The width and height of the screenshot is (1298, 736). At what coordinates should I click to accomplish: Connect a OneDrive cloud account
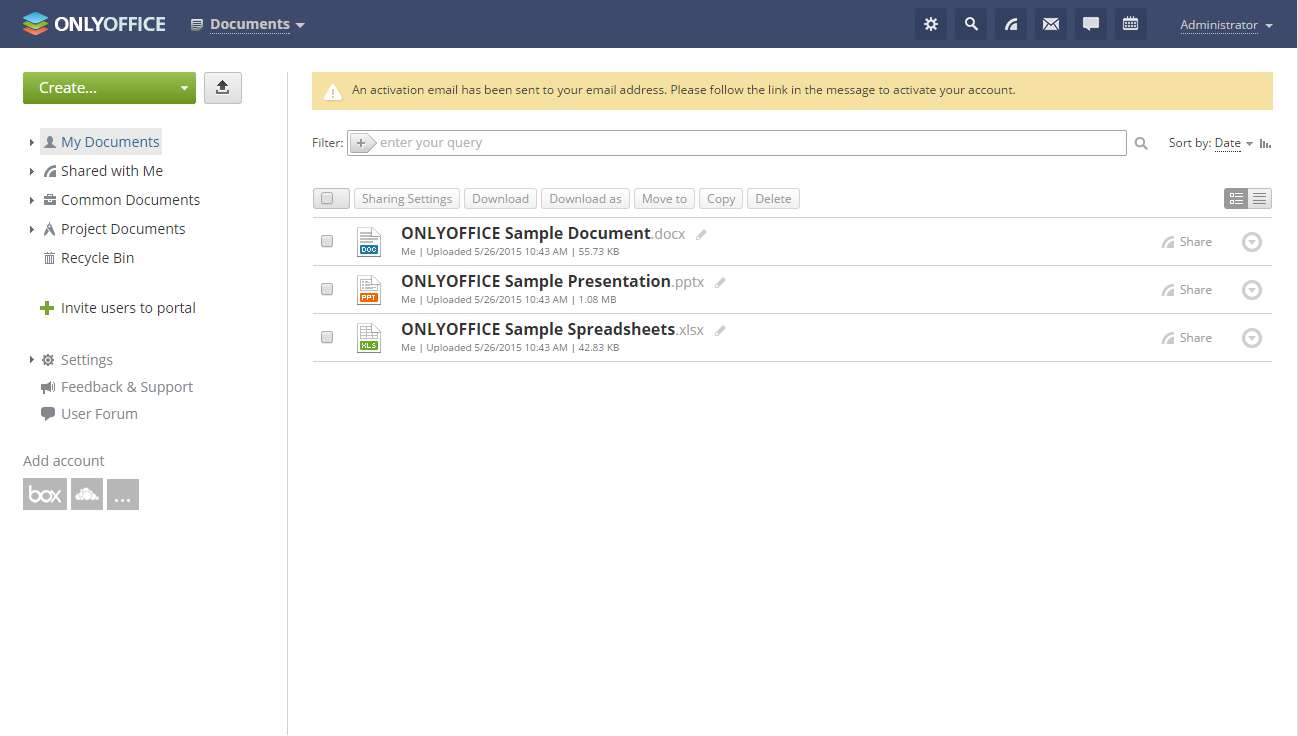pyautogui.click(x=87, y=494)
